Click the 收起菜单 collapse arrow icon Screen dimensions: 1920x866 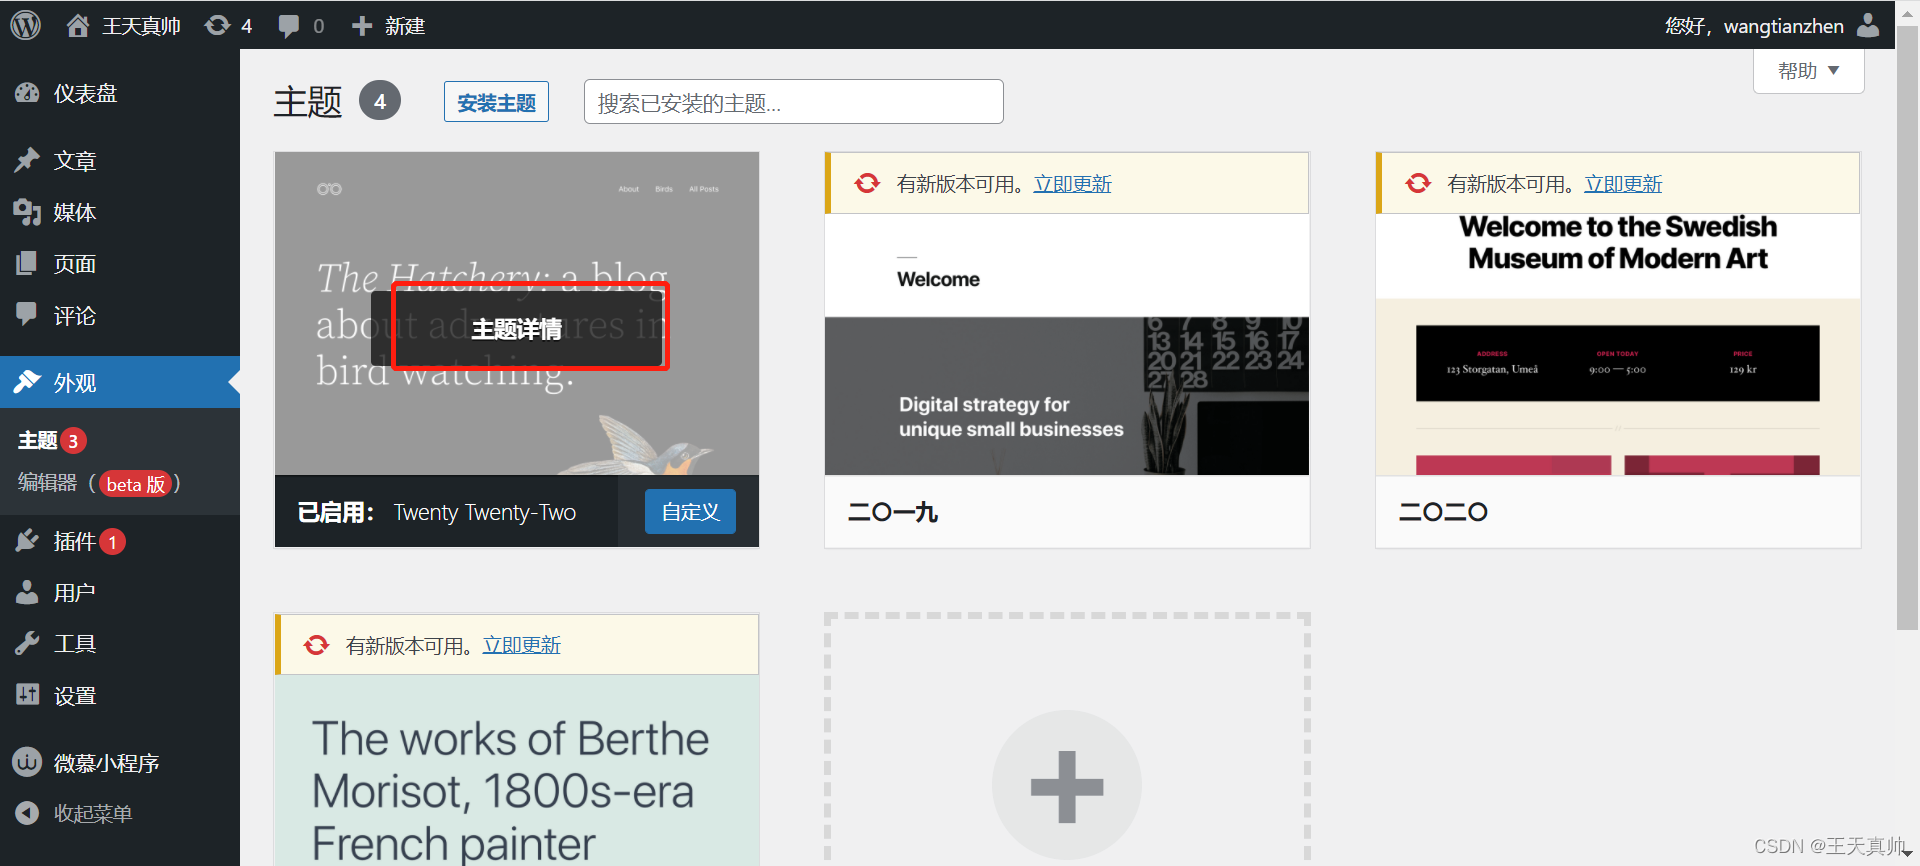pos(27,813)
